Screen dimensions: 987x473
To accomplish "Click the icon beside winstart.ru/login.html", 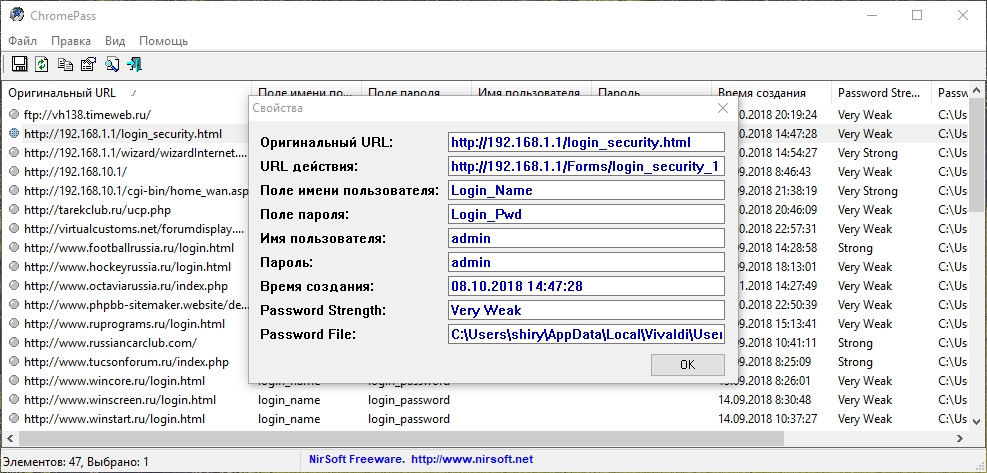I will (x=15, y=418).
